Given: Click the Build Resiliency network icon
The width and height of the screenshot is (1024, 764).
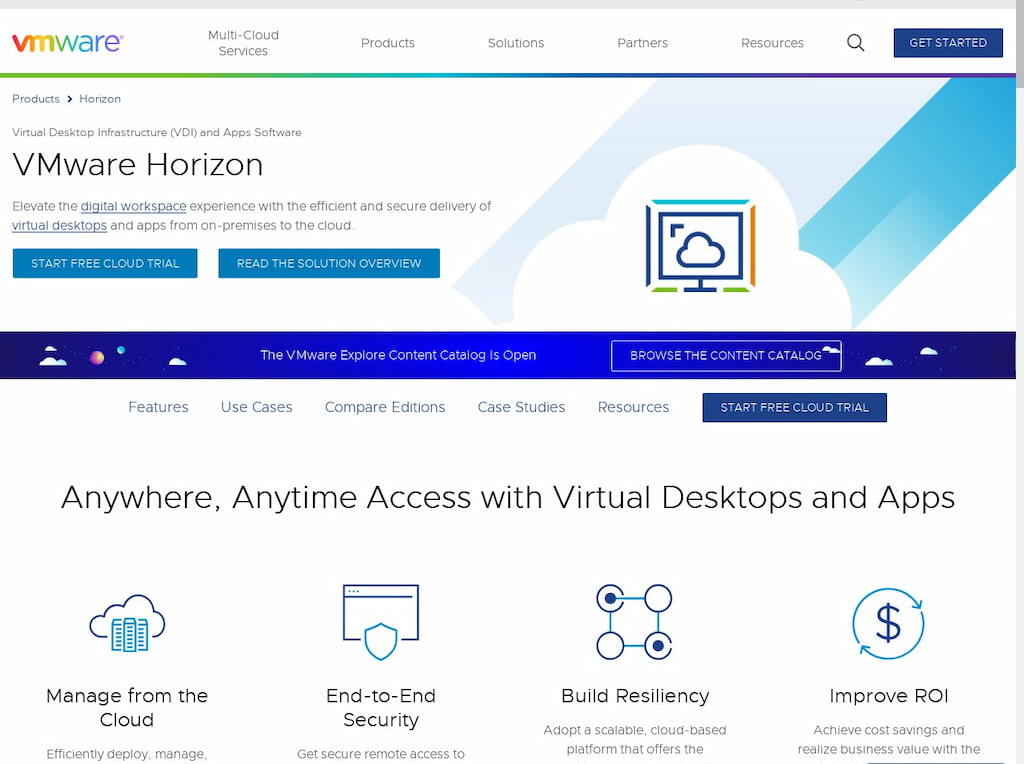Looking at the screenshot, I should [x=634, y=620].
